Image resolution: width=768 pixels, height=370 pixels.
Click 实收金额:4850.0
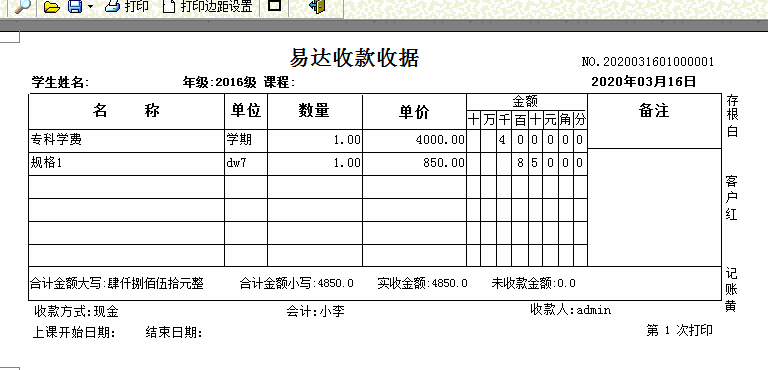422,283
